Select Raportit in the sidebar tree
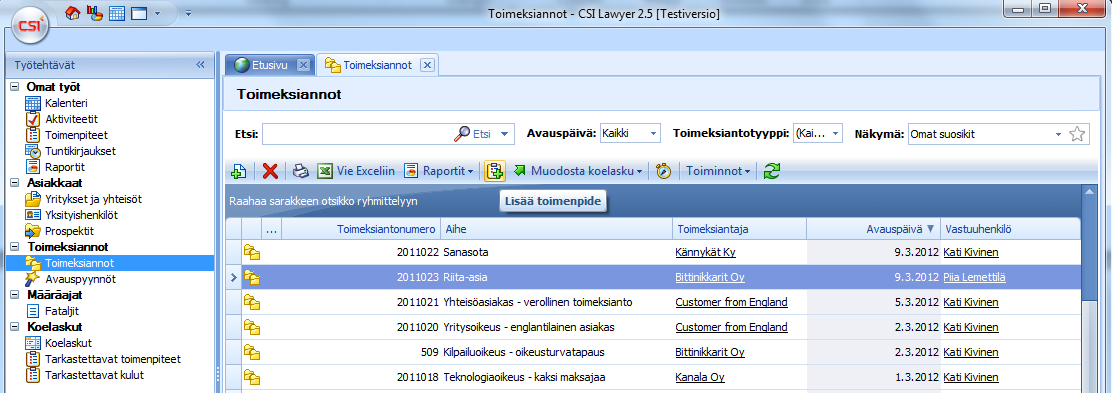This screenshot has height=393, width=1112. click(x=65, y=167)
